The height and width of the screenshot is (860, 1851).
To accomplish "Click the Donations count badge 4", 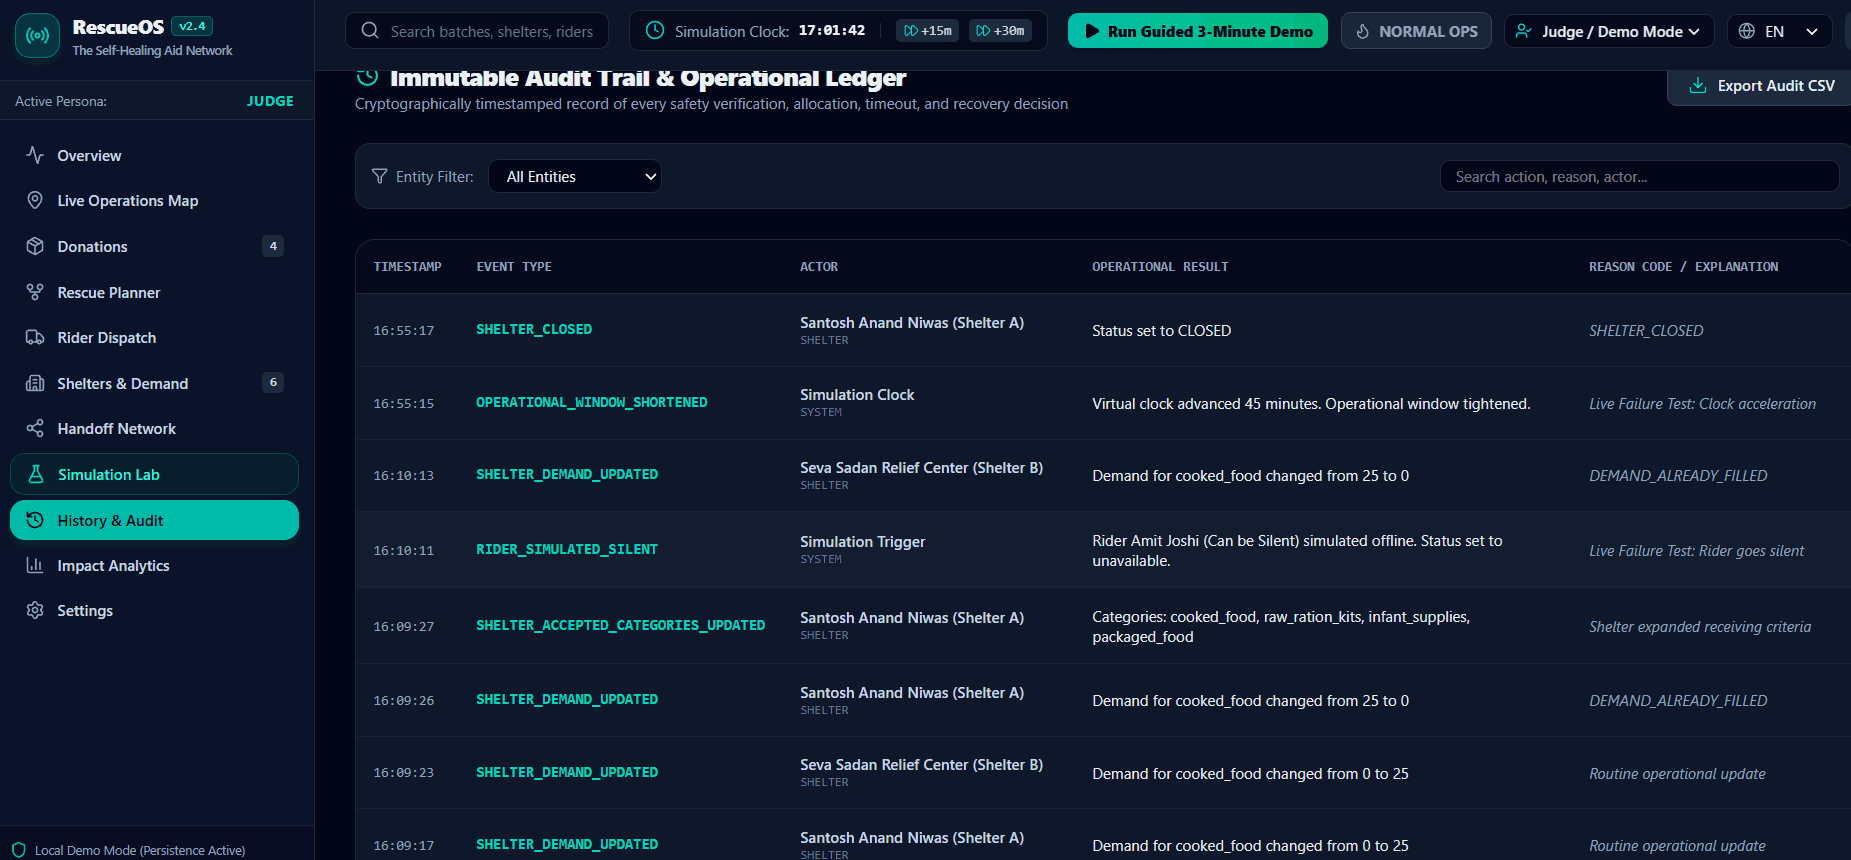I will (x=273, y=246).
